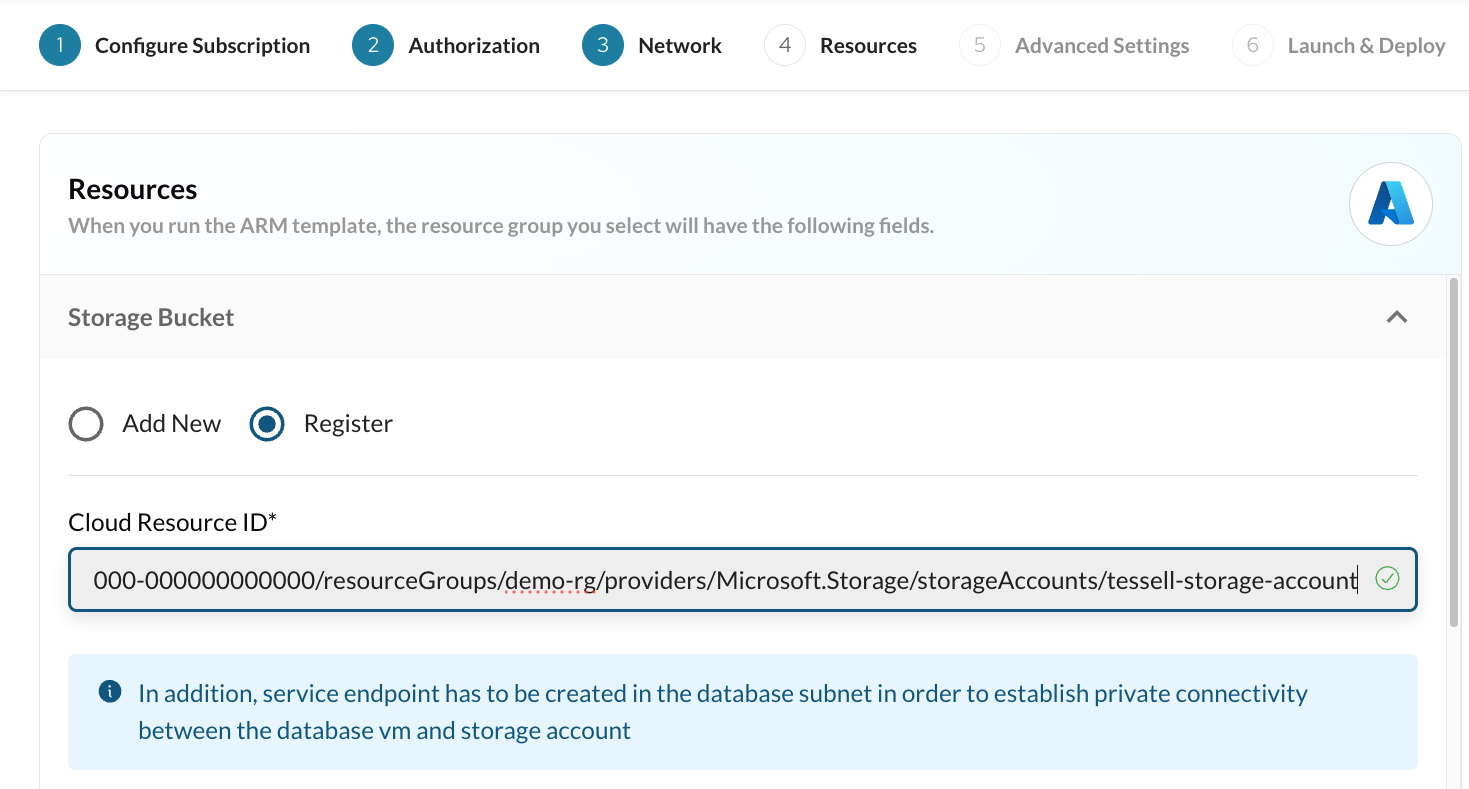The image size is (1469, 789).
Task: Click step 5 circle icon
Action: coord(980,46)
